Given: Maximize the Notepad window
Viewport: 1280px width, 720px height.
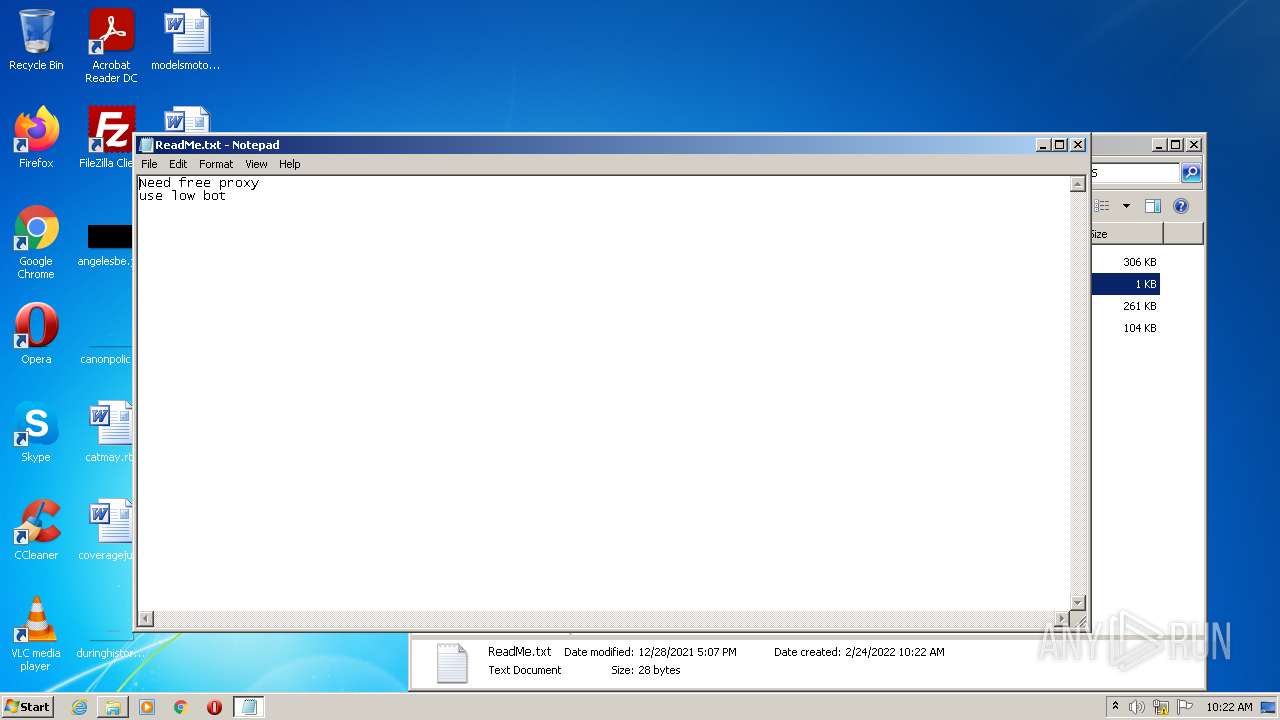Looking at the screenshot, I should (1061, 145).
